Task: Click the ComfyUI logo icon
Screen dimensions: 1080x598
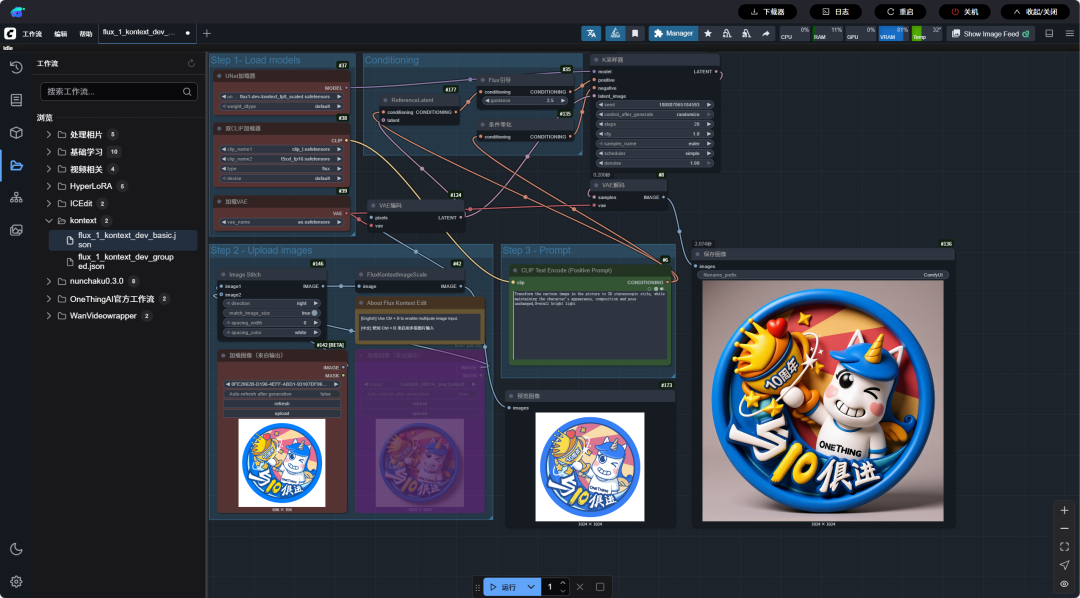Action: point(10,33)
